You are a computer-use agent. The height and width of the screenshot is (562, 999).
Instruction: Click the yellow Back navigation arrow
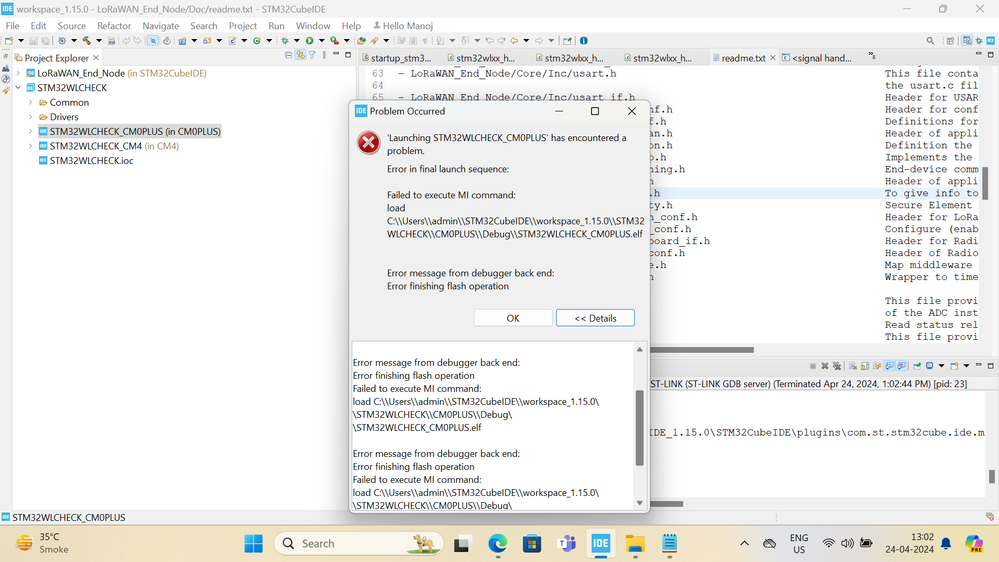click(x=514, y=40)
